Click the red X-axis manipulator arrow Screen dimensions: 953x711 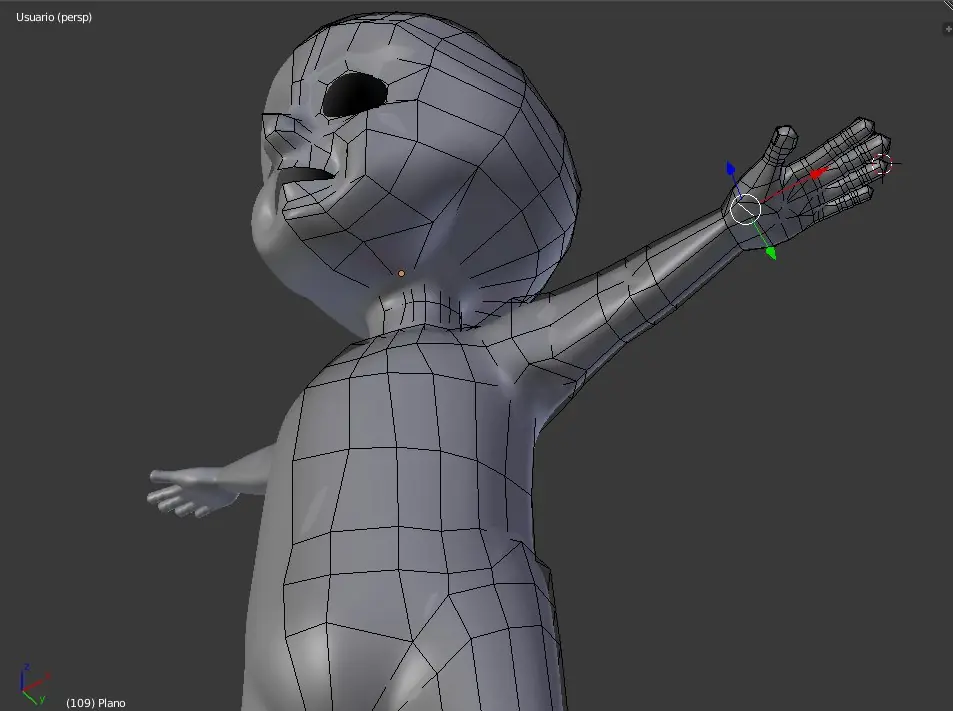click(819, 174)
